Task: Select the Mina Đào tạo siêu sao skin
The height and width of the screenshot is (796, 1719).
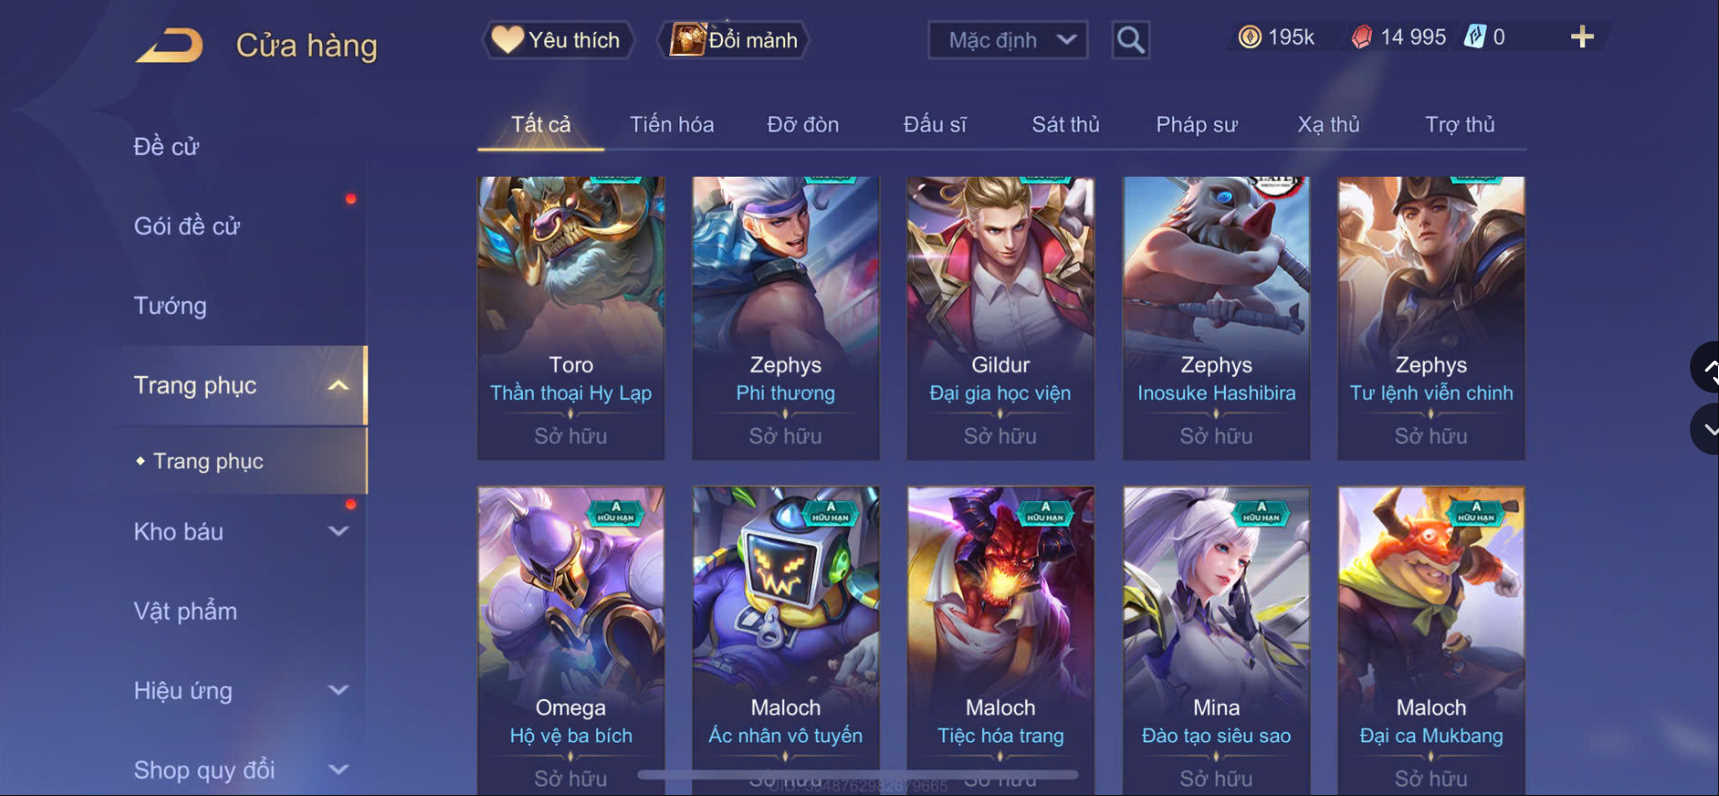Action: [1216, 640]
